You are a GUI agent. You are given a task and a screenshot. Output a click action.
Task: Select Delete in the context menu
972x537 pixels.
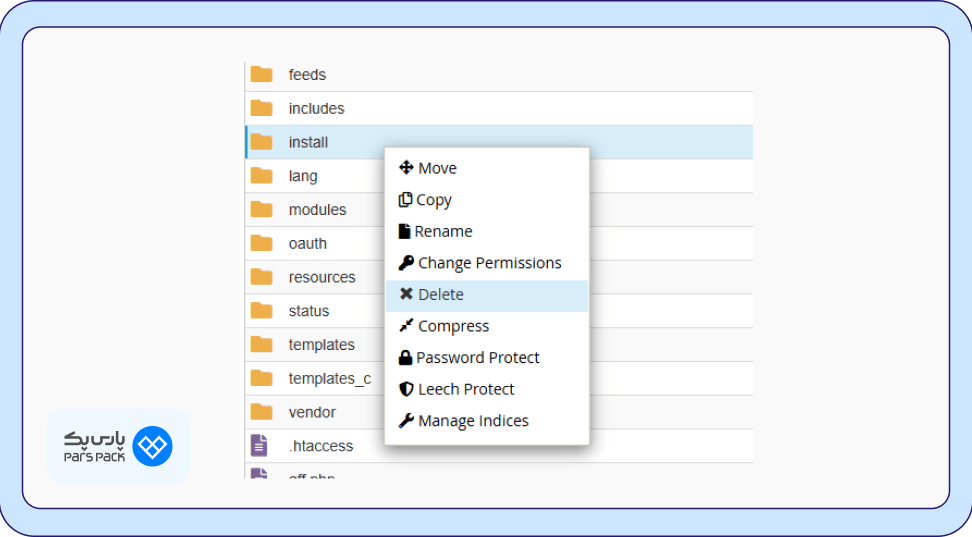click(x=441, y=294)
